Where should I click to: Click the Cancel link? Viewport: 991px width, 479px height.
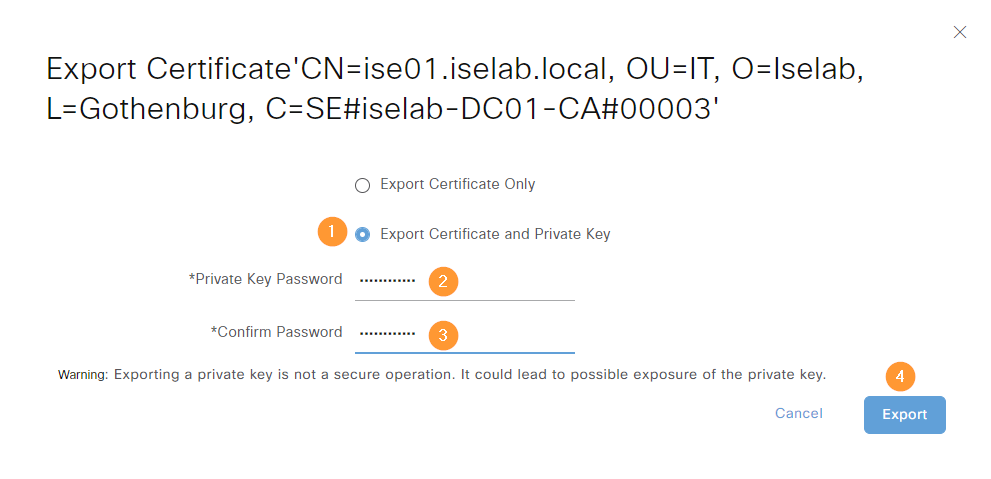click(799, 413)
